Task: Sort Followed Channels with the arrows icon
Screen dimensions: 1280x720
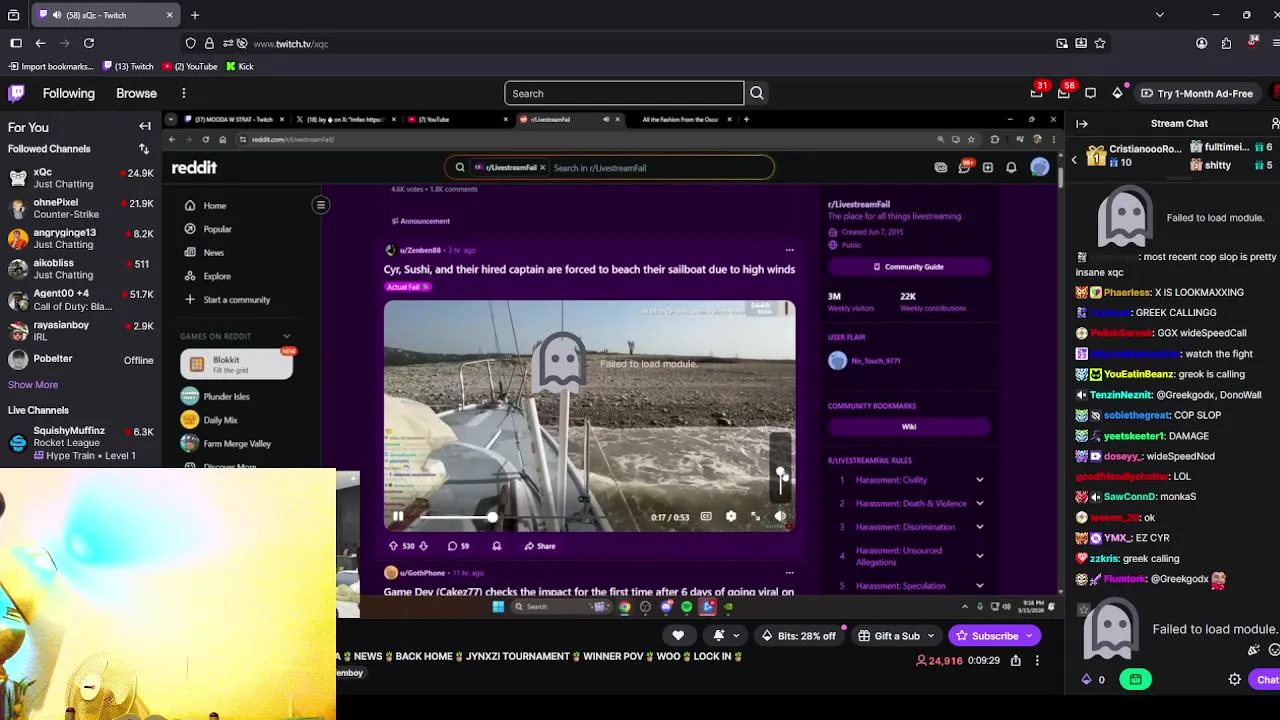Action: [144, 149]
